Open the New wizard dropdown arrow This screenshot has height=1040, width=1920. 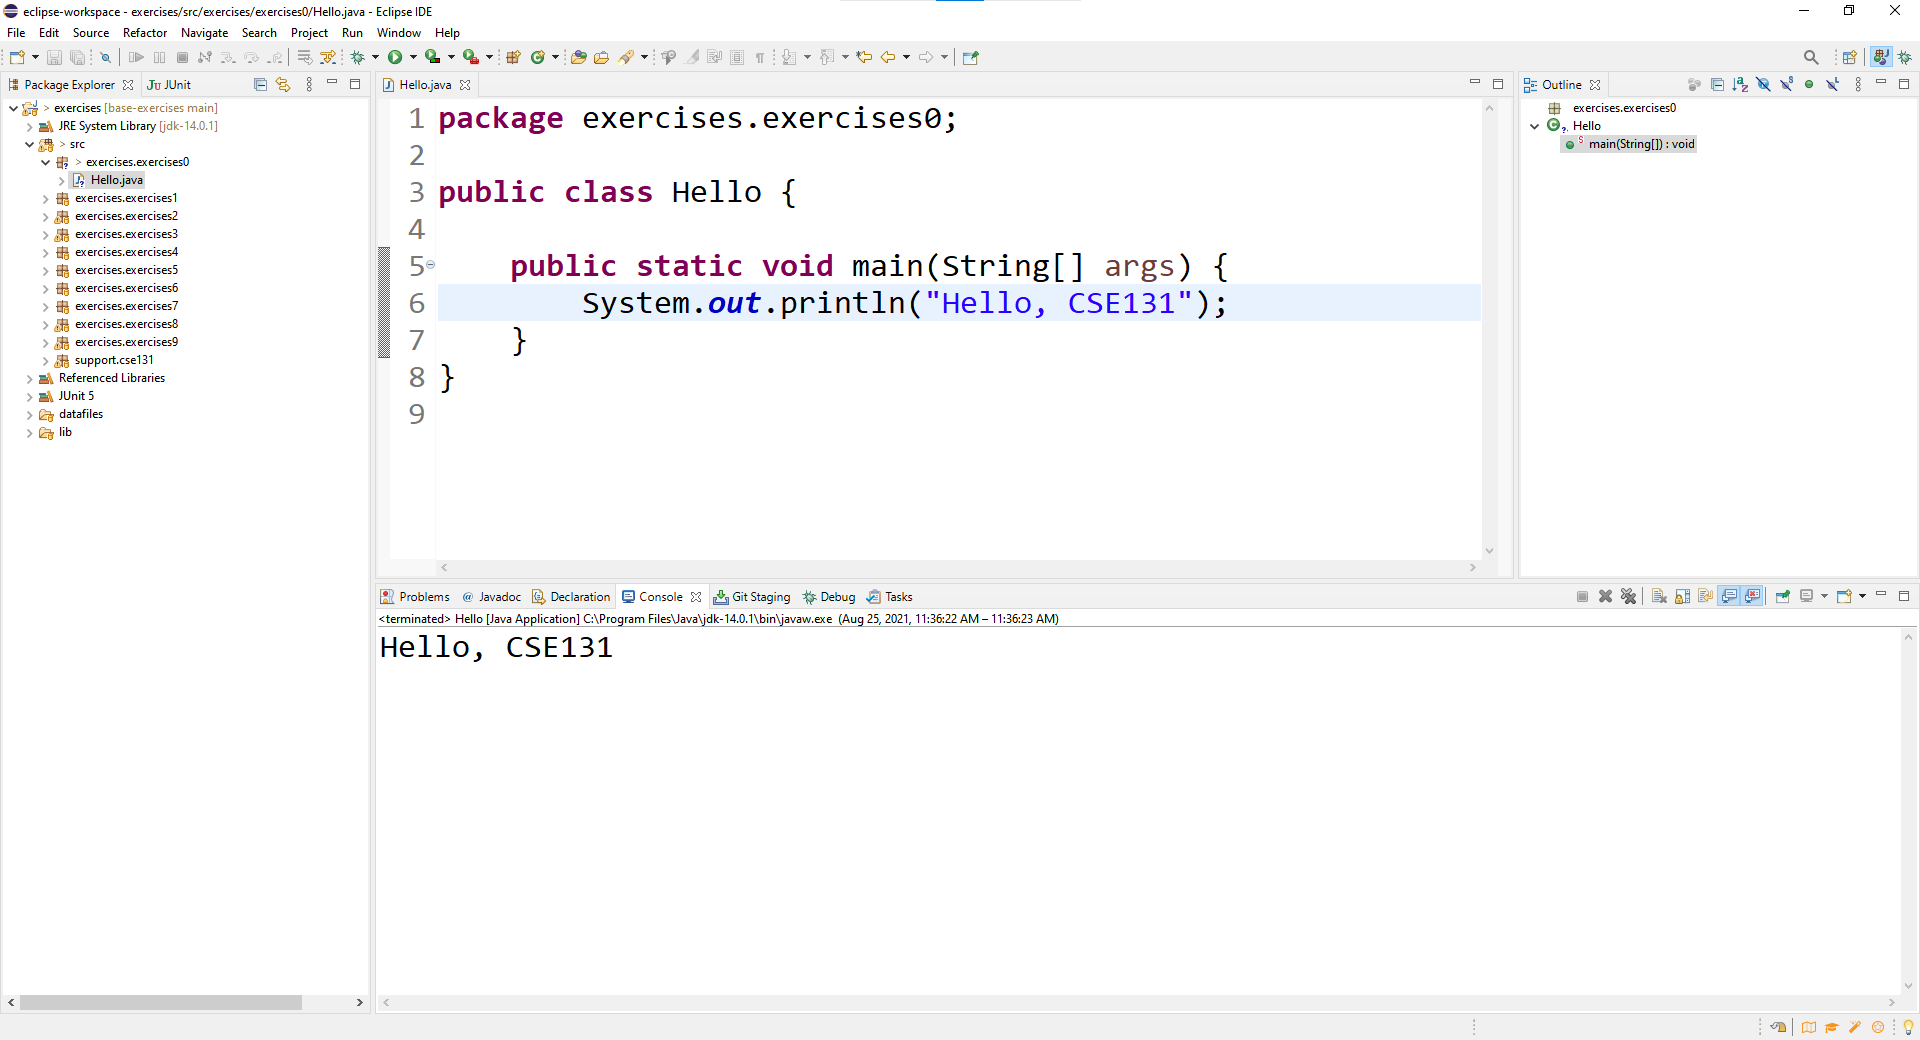click(x=35, y=57)
